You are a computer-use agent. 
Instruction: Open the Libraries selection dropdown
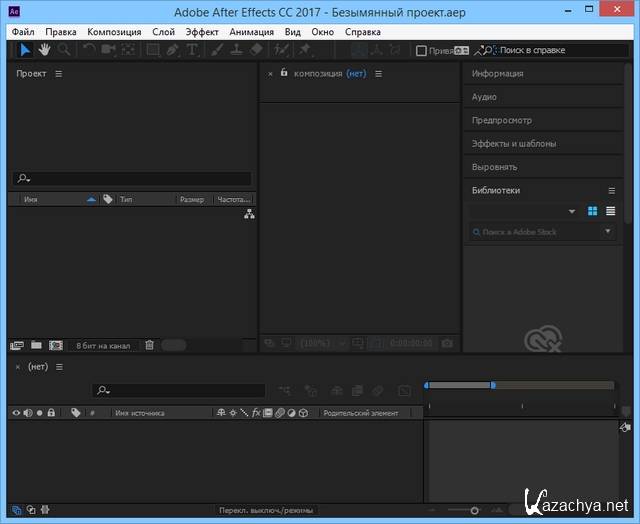point(572,211)
